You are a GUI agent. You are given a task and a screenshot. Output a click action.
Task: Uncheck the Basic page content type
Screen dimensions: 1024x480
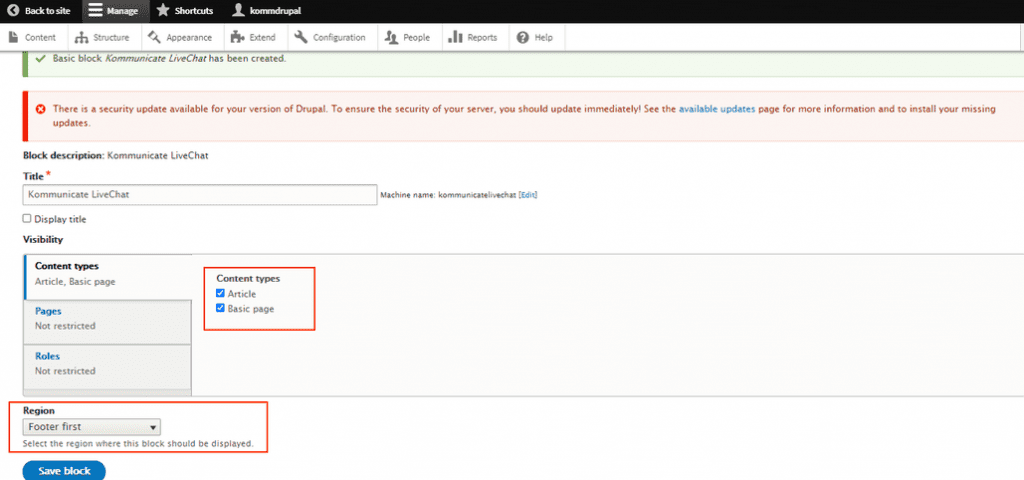coord(220,308)
